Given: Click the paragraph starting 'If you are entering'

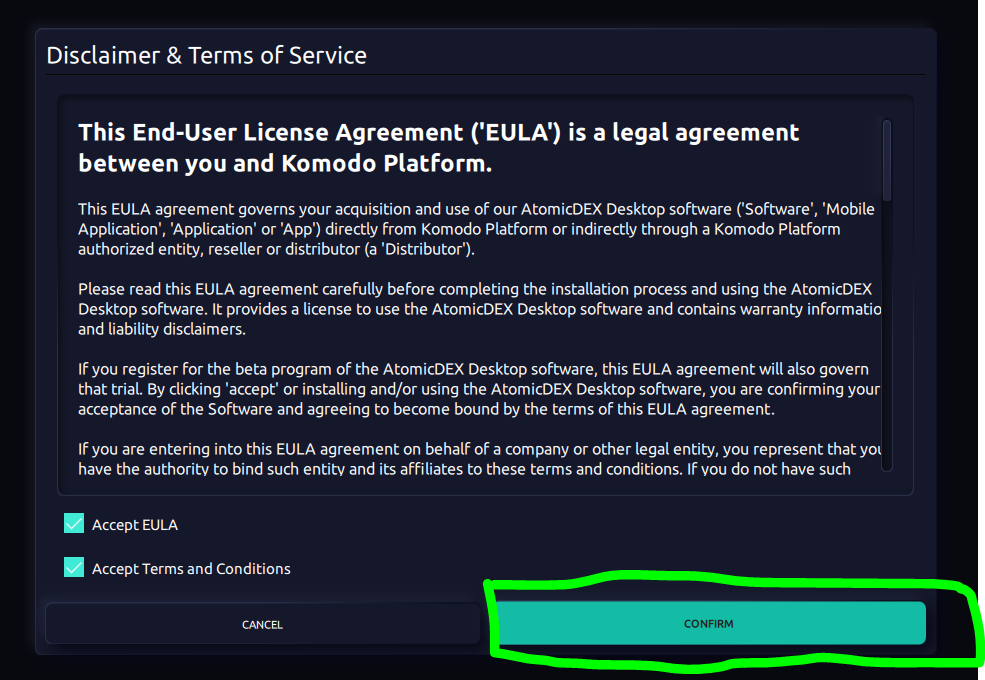Looking at the screenshot, I should point(479,459).
